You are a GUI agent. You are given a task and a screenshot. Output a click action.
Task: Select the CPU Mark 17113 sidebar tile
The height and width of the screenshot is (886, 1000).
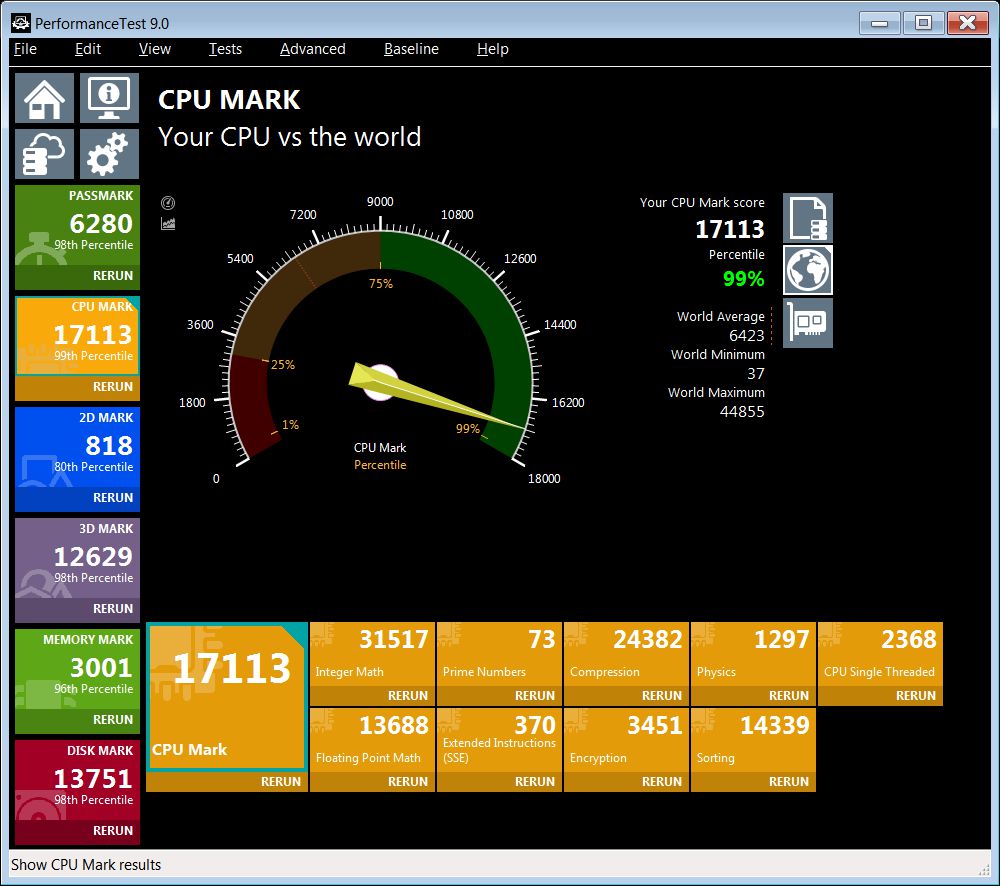pyautogui.click(x=77, y=336)
